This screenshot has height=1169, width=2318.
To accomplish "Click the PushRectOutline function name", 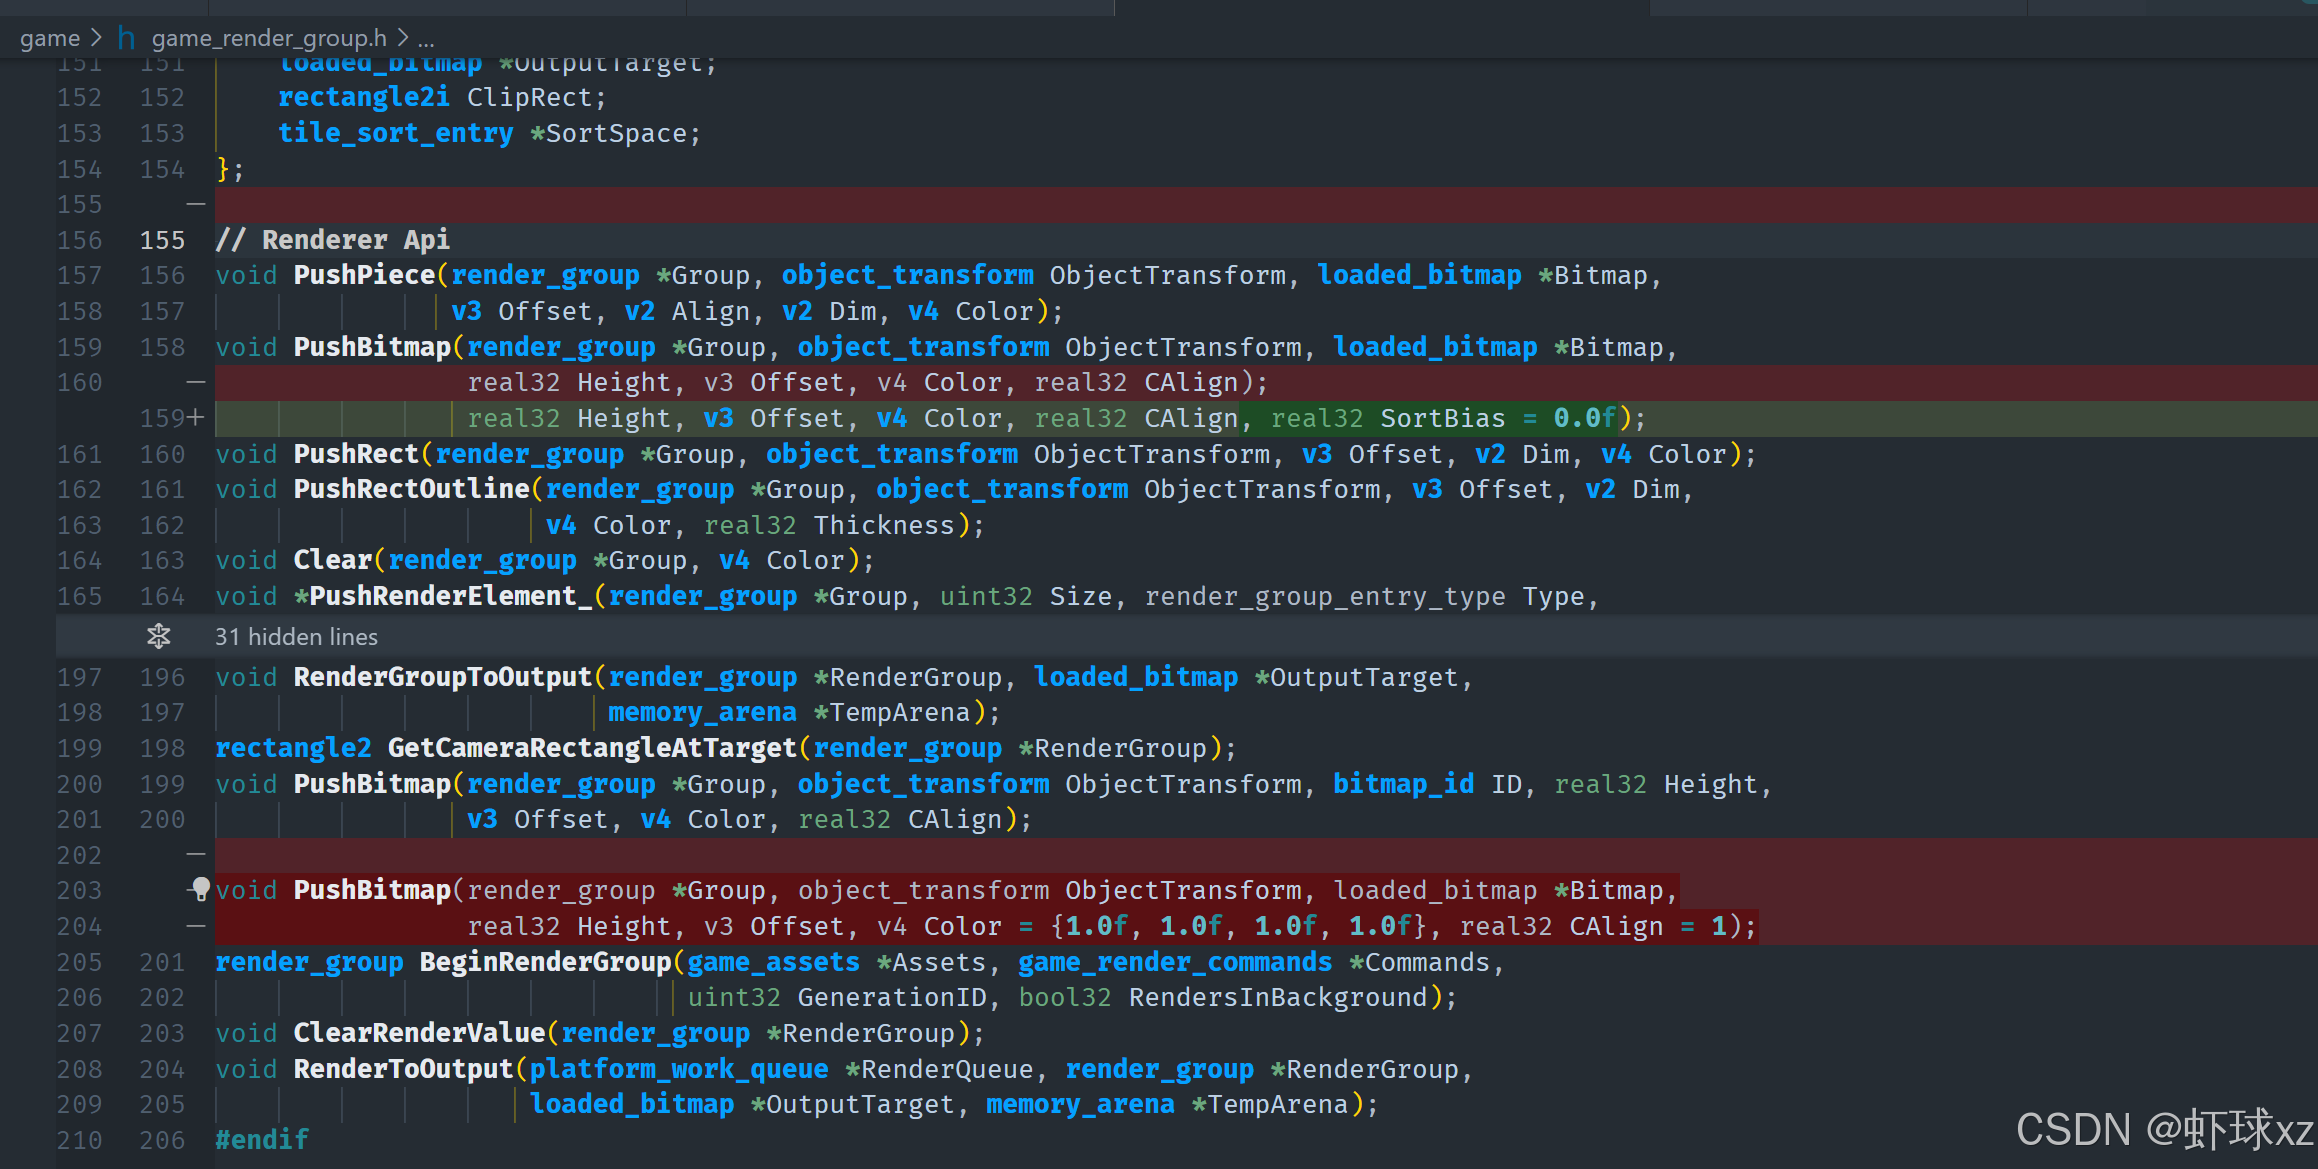I will (411, 489).
